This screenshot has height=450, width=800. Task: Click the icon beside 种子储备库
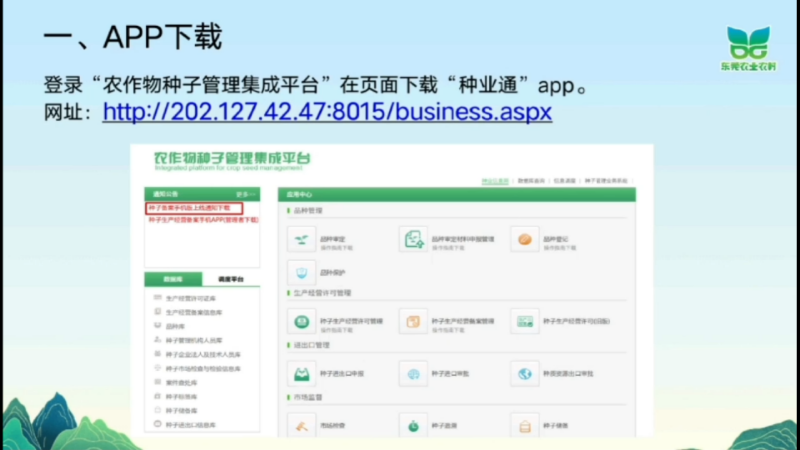pos(158,410)
